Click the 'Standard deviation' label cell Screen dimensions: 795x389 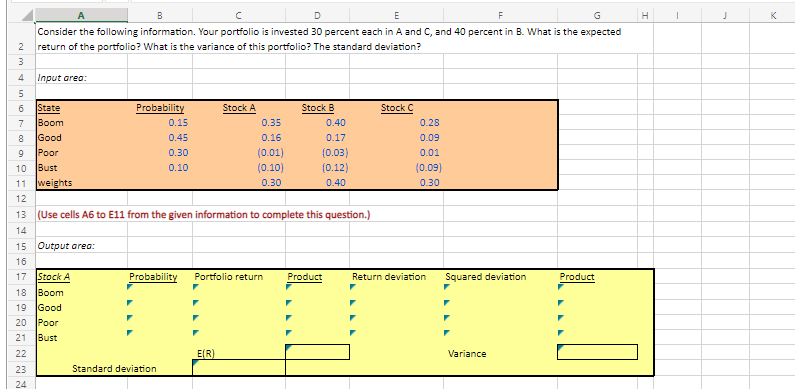(x=115, y=369)
